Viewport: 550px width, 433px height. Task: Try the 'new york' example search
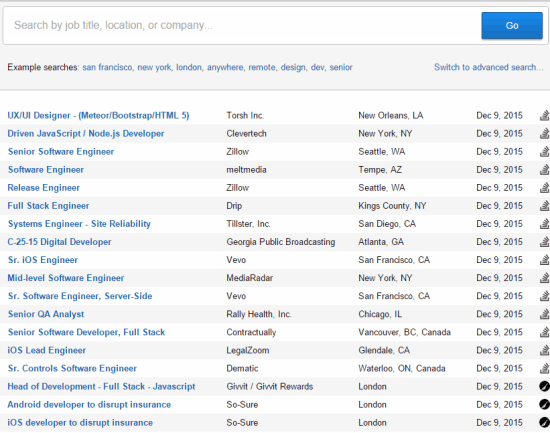click(154, 67)
